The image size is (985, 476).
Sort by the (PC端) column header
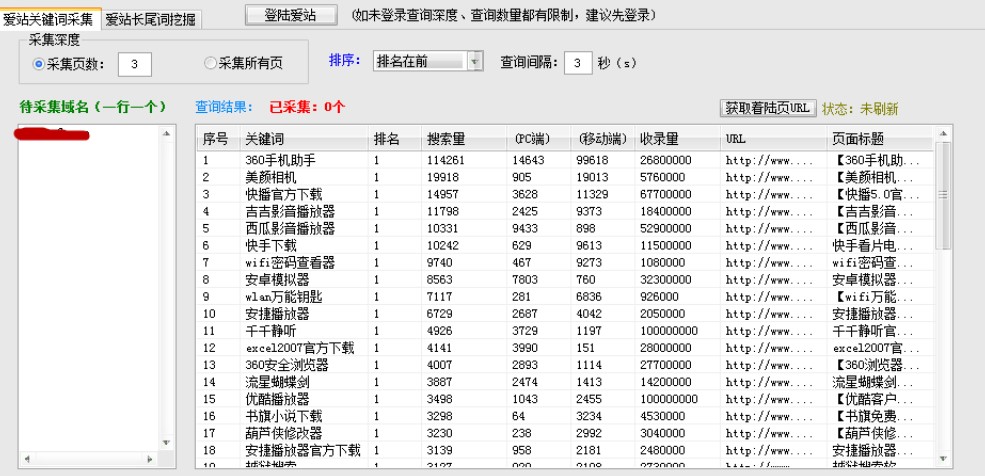(x=539, y=139)
